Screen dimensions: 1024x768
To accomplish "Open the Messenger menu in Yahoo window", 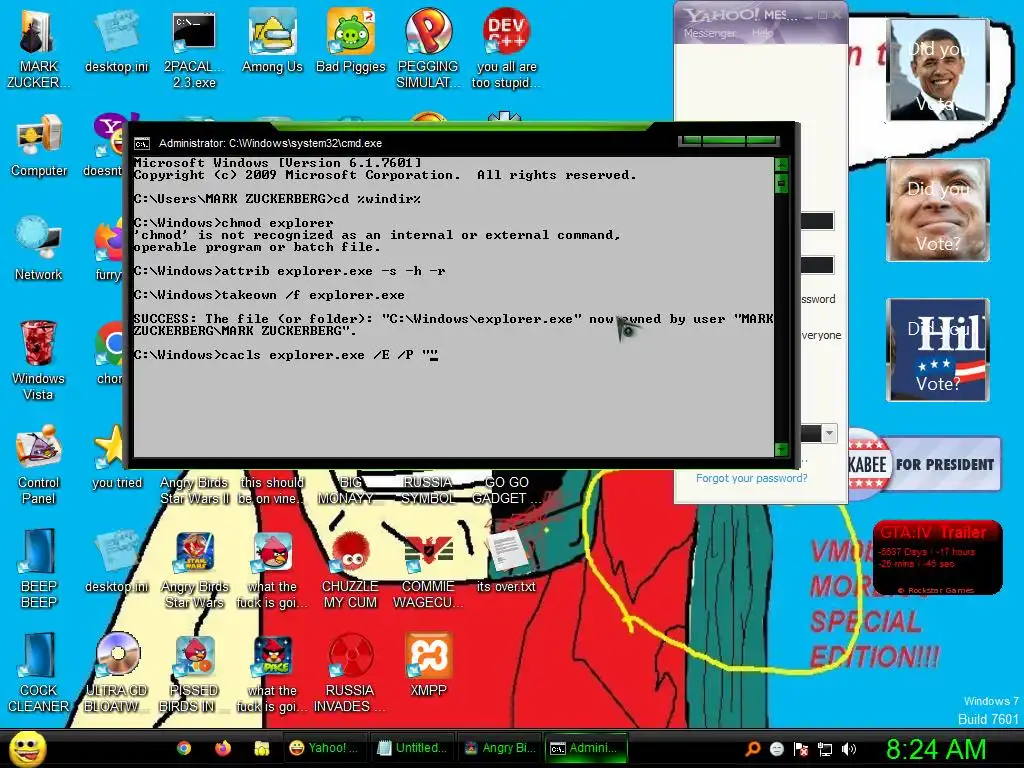I will (x=709, y=33).
